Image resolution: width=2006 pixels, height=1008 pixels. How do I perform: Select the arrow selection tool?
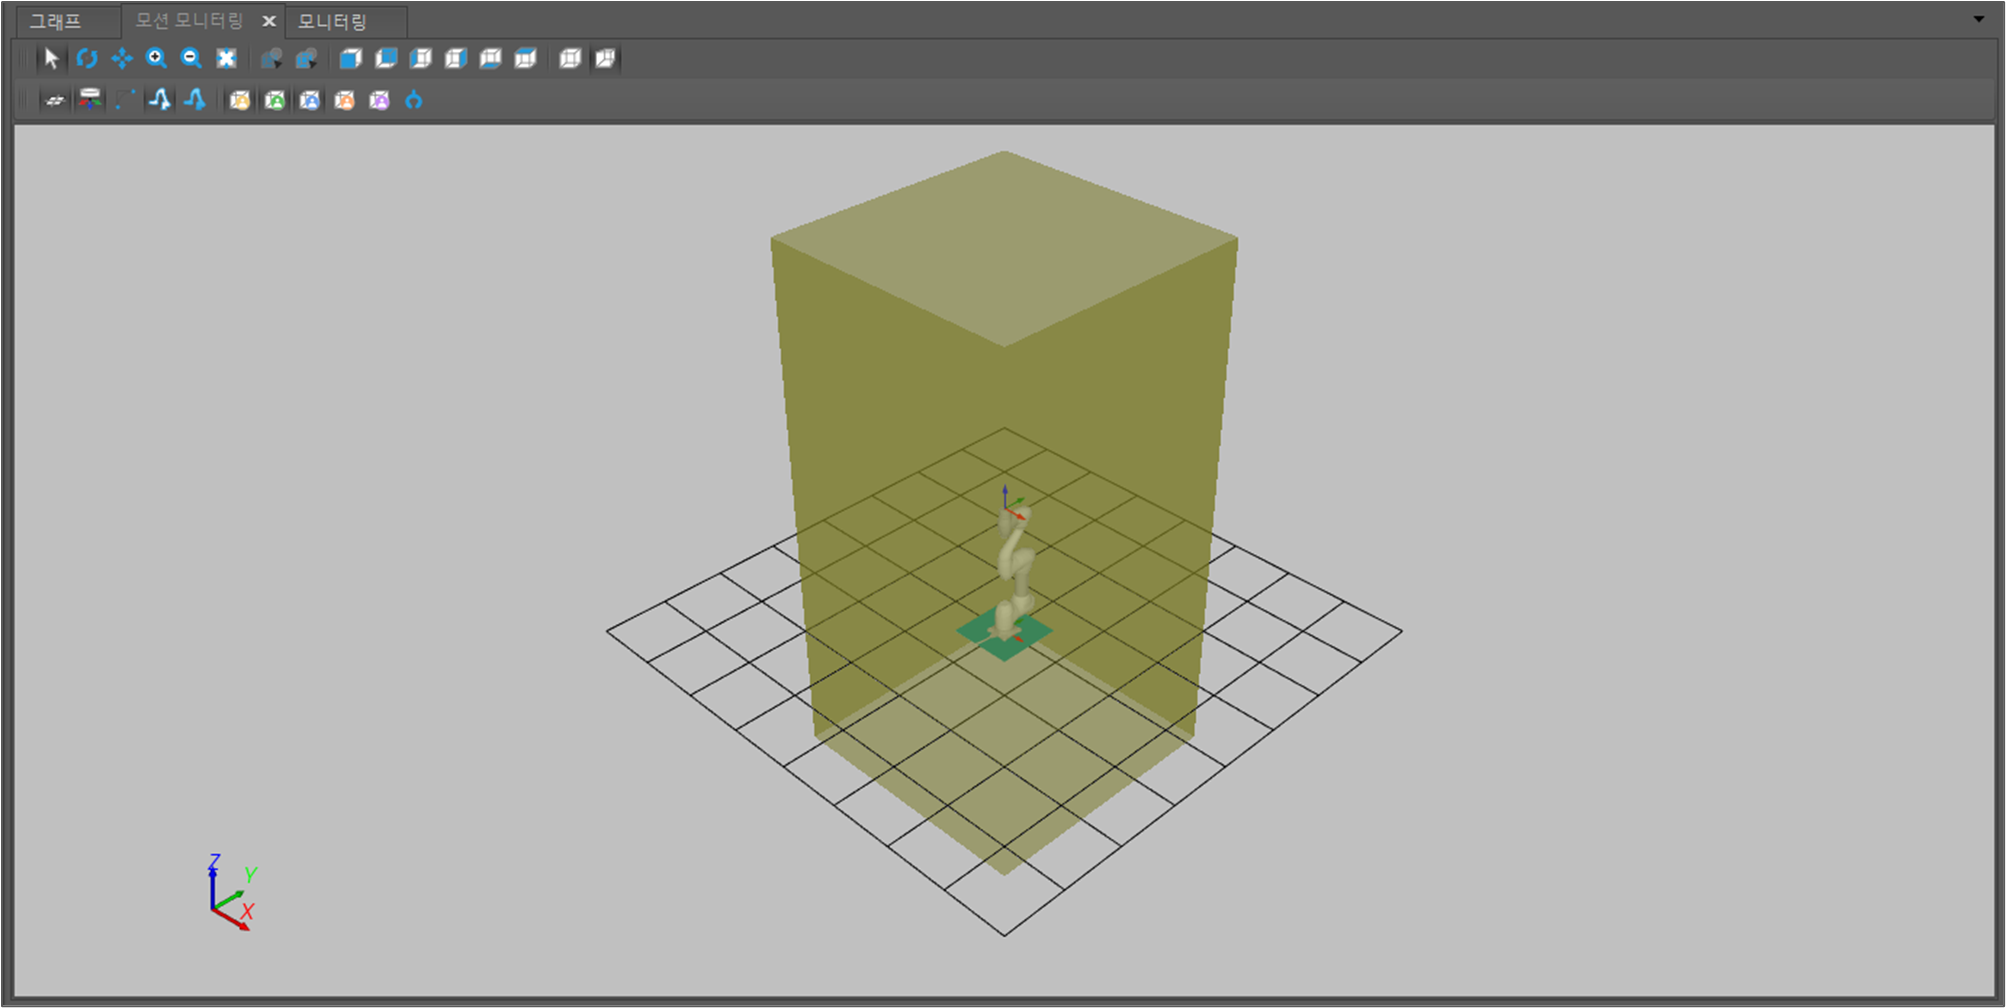49,59
